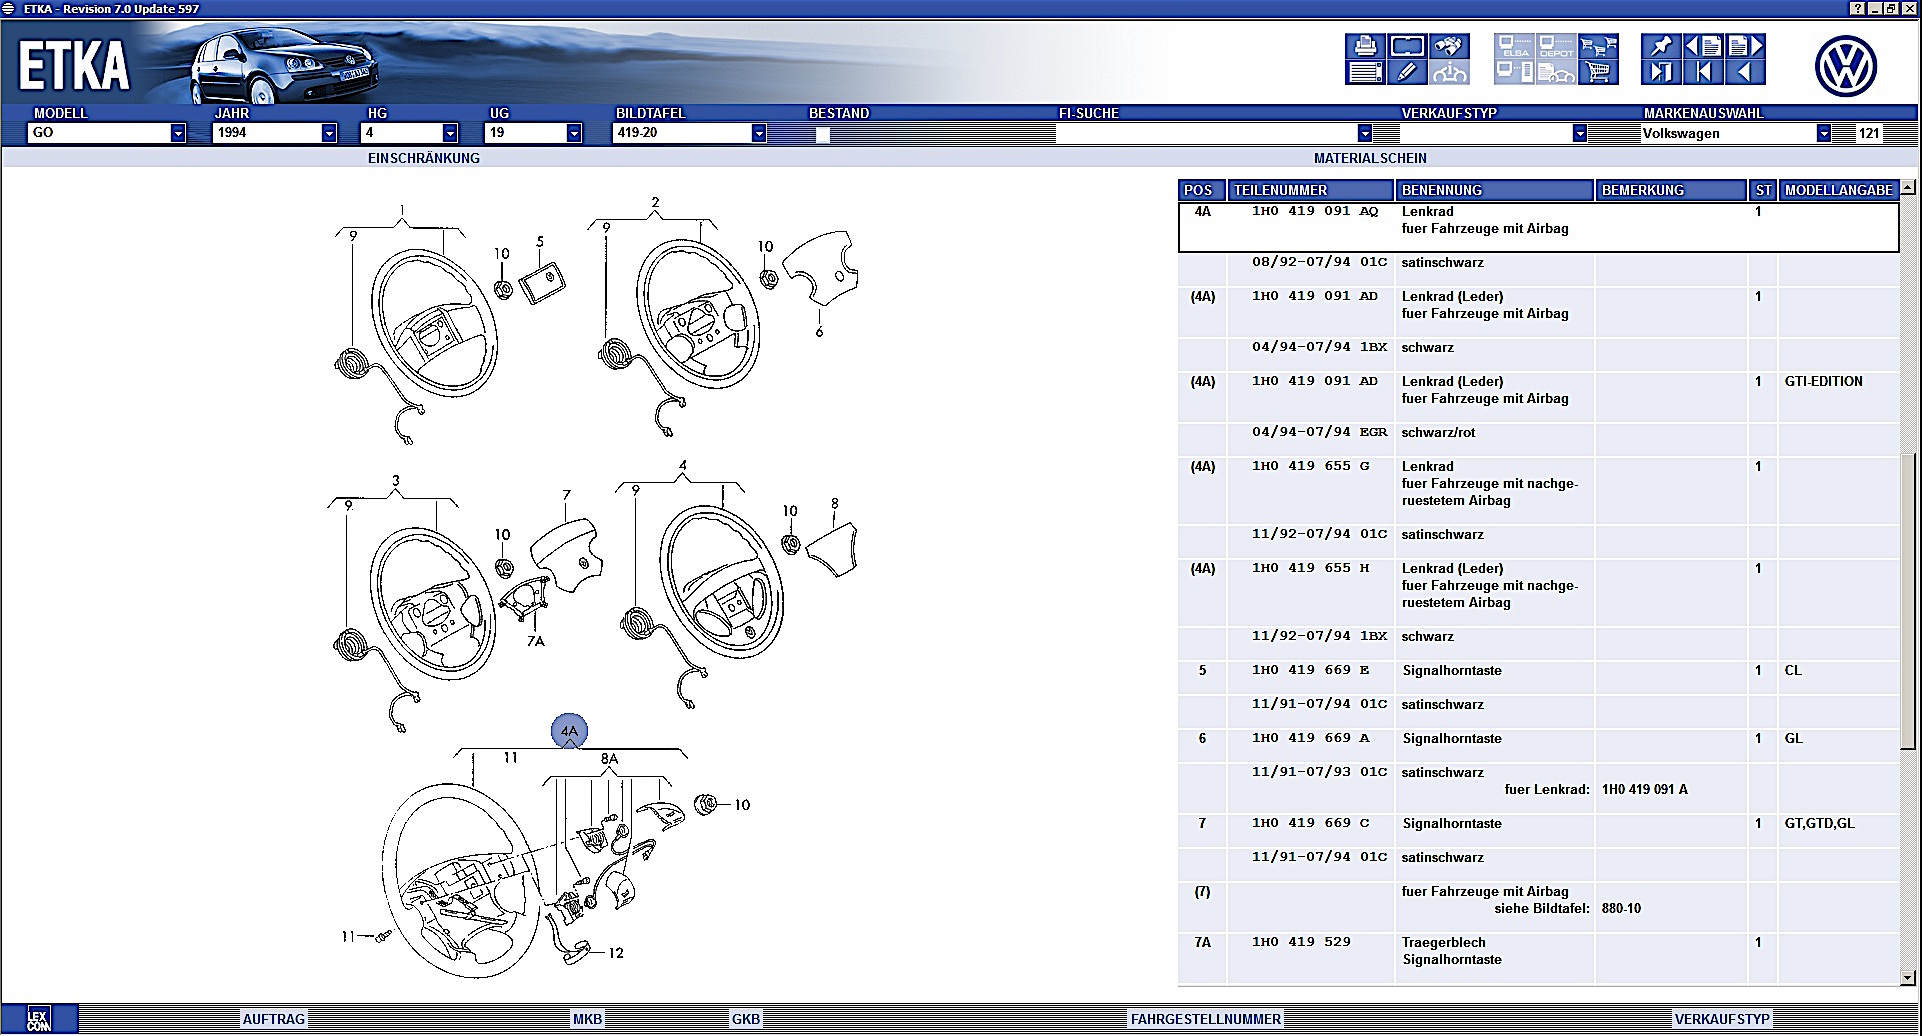Click the VERKAUFSTYP label in bottom bar
Viewport: 1922px width, 1036px height.
[1722, 1019]
